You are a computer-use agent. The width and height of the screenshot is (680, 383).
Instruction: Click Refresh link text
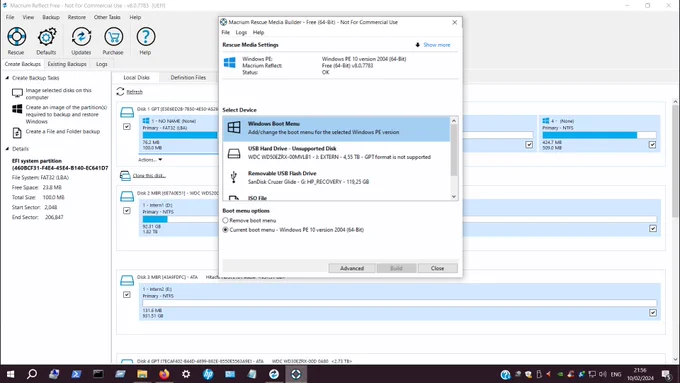pyautogui.click(x=134, y=92)
